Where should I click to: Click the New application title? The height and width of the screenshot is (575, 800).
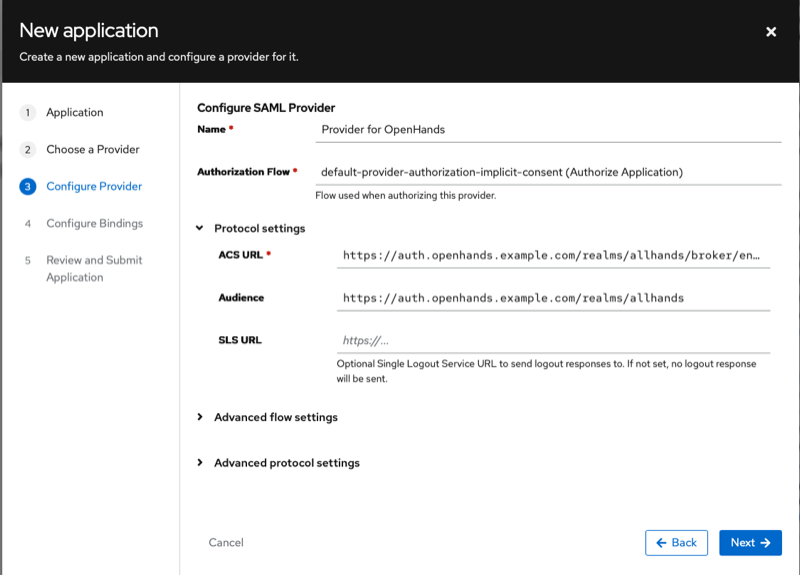(x=89, y=31)
